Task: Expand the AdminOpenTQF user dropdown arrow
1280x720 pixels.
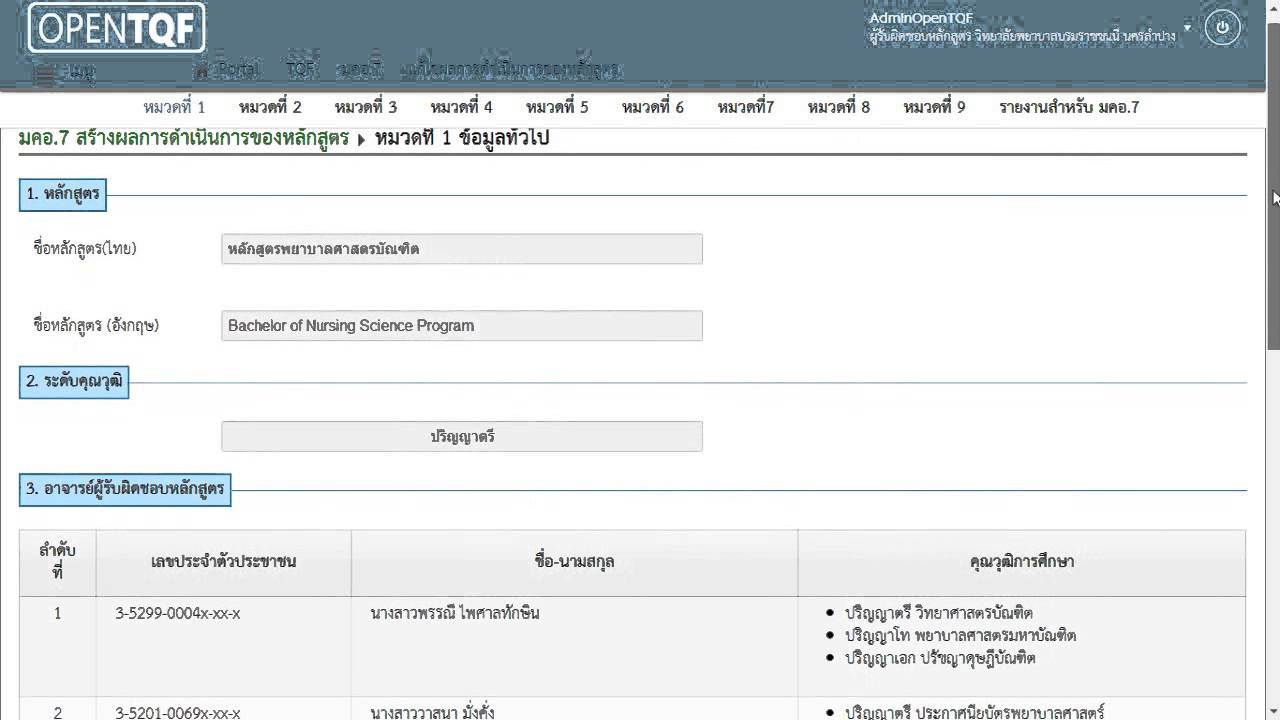Action: 1187,27
